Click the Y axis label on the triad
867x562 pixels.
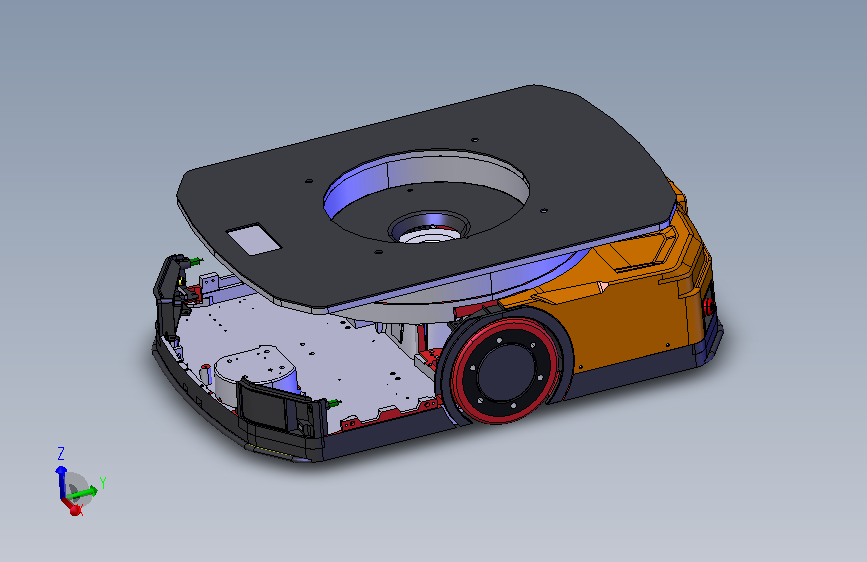(102, 483)
